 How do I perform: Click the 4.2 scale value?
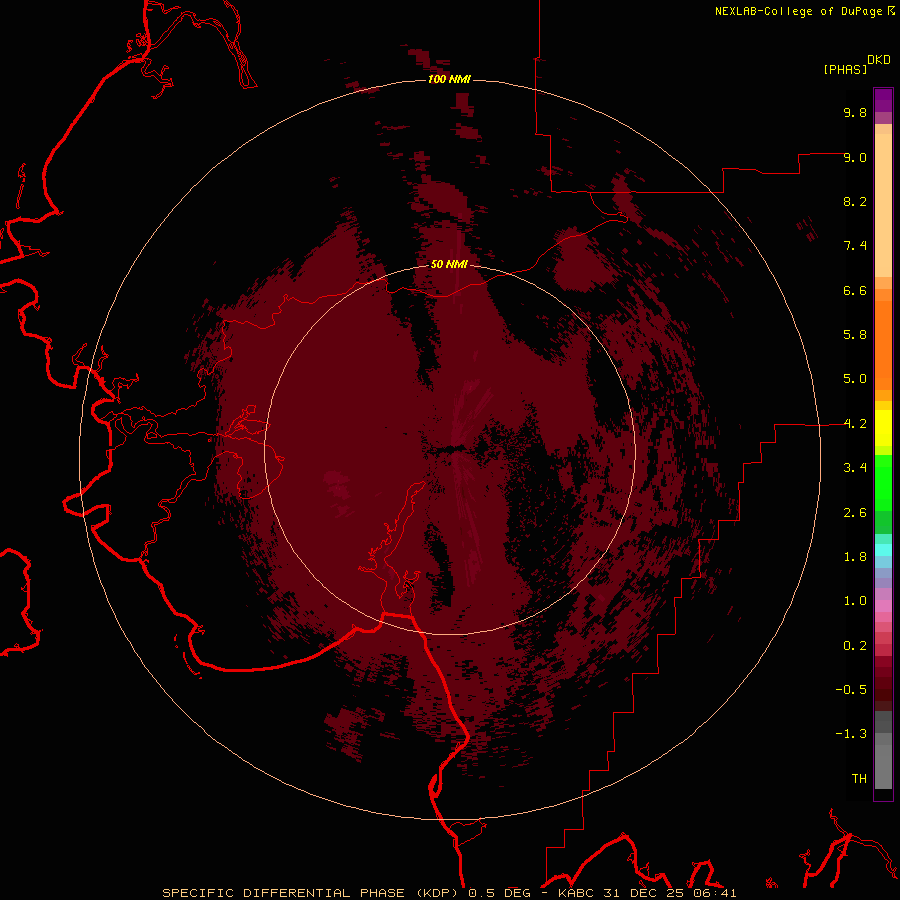coord(855,424)
